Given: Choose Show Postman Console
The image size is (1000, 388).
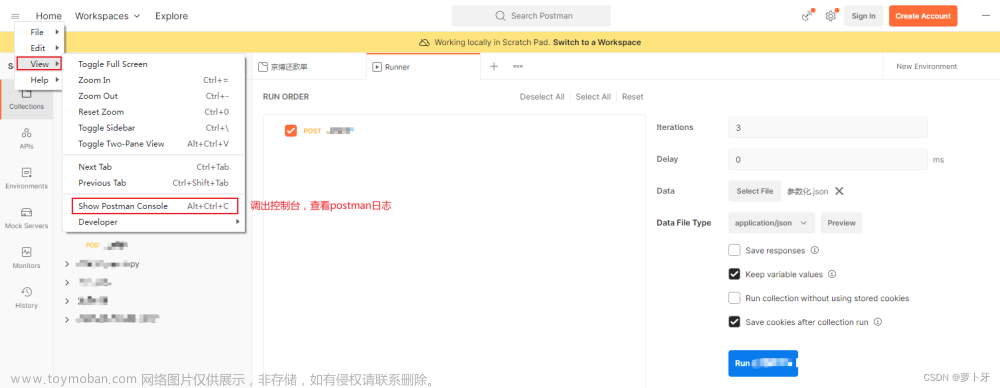Looking at the screenshot, I should click(x=154, y=206).
